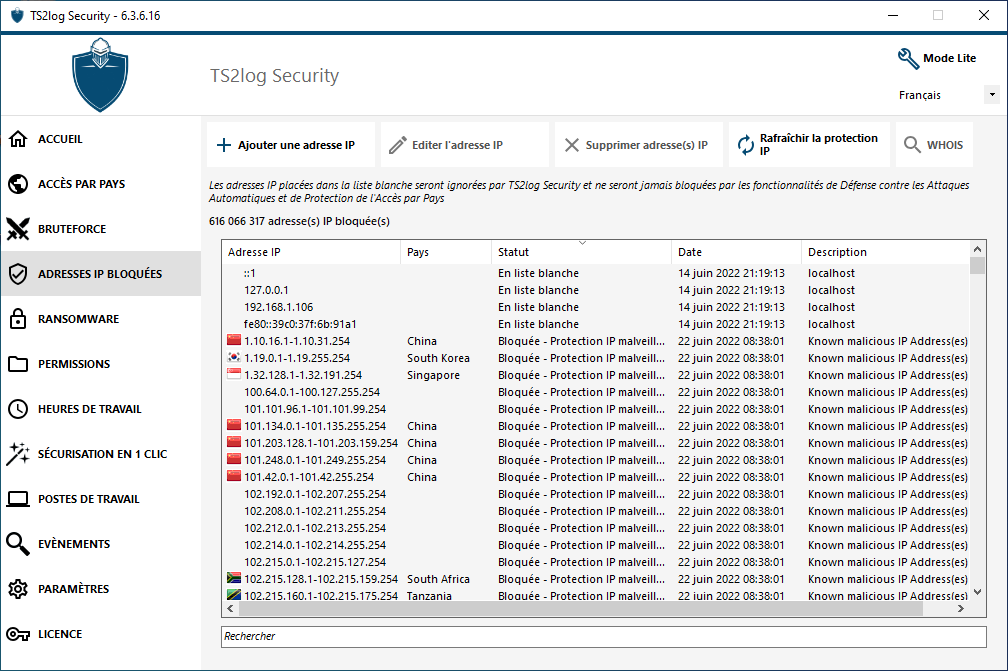Click Ajouter une adresse IP button
1008x671 pixels.
click(291, 145)
